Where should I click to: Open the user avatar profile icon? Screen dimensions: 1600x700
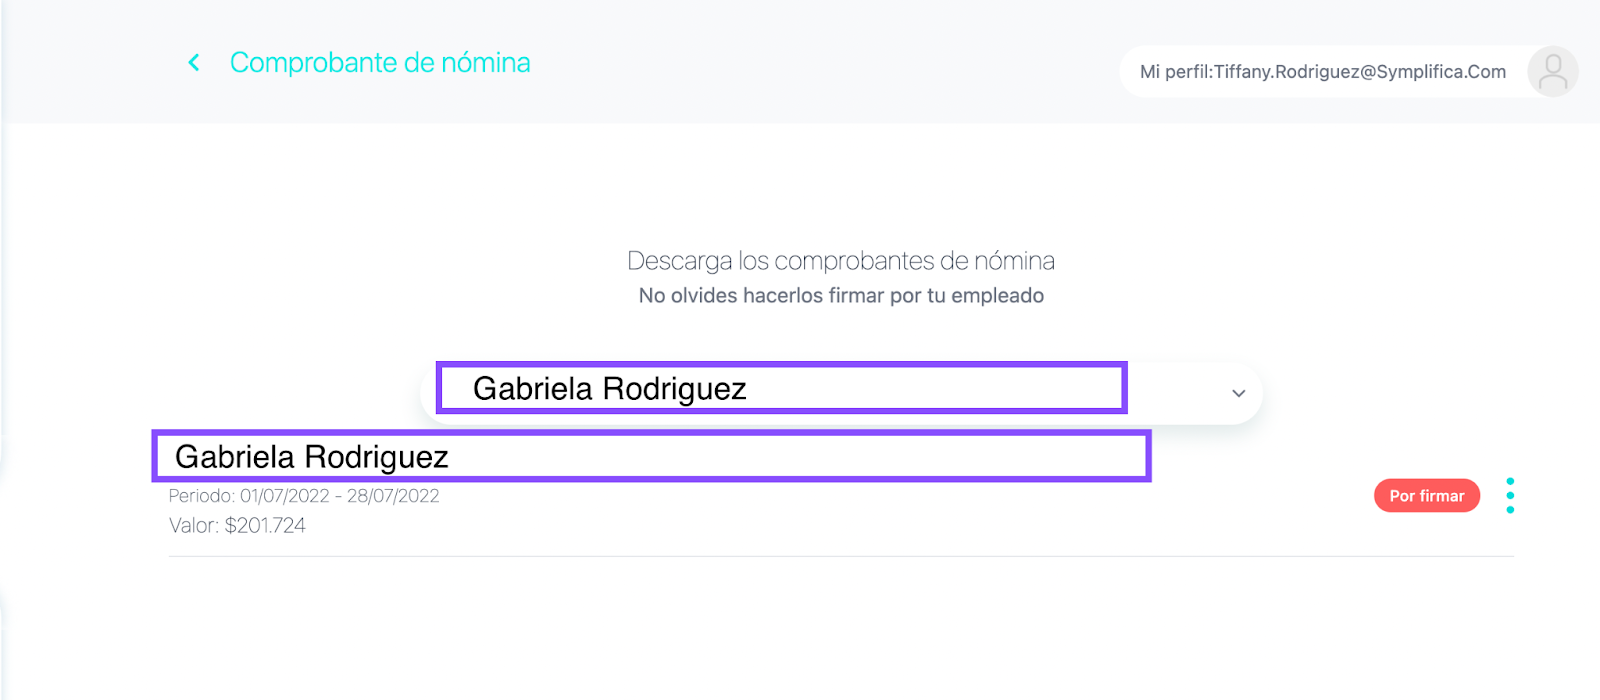(x=1552, y=72)
